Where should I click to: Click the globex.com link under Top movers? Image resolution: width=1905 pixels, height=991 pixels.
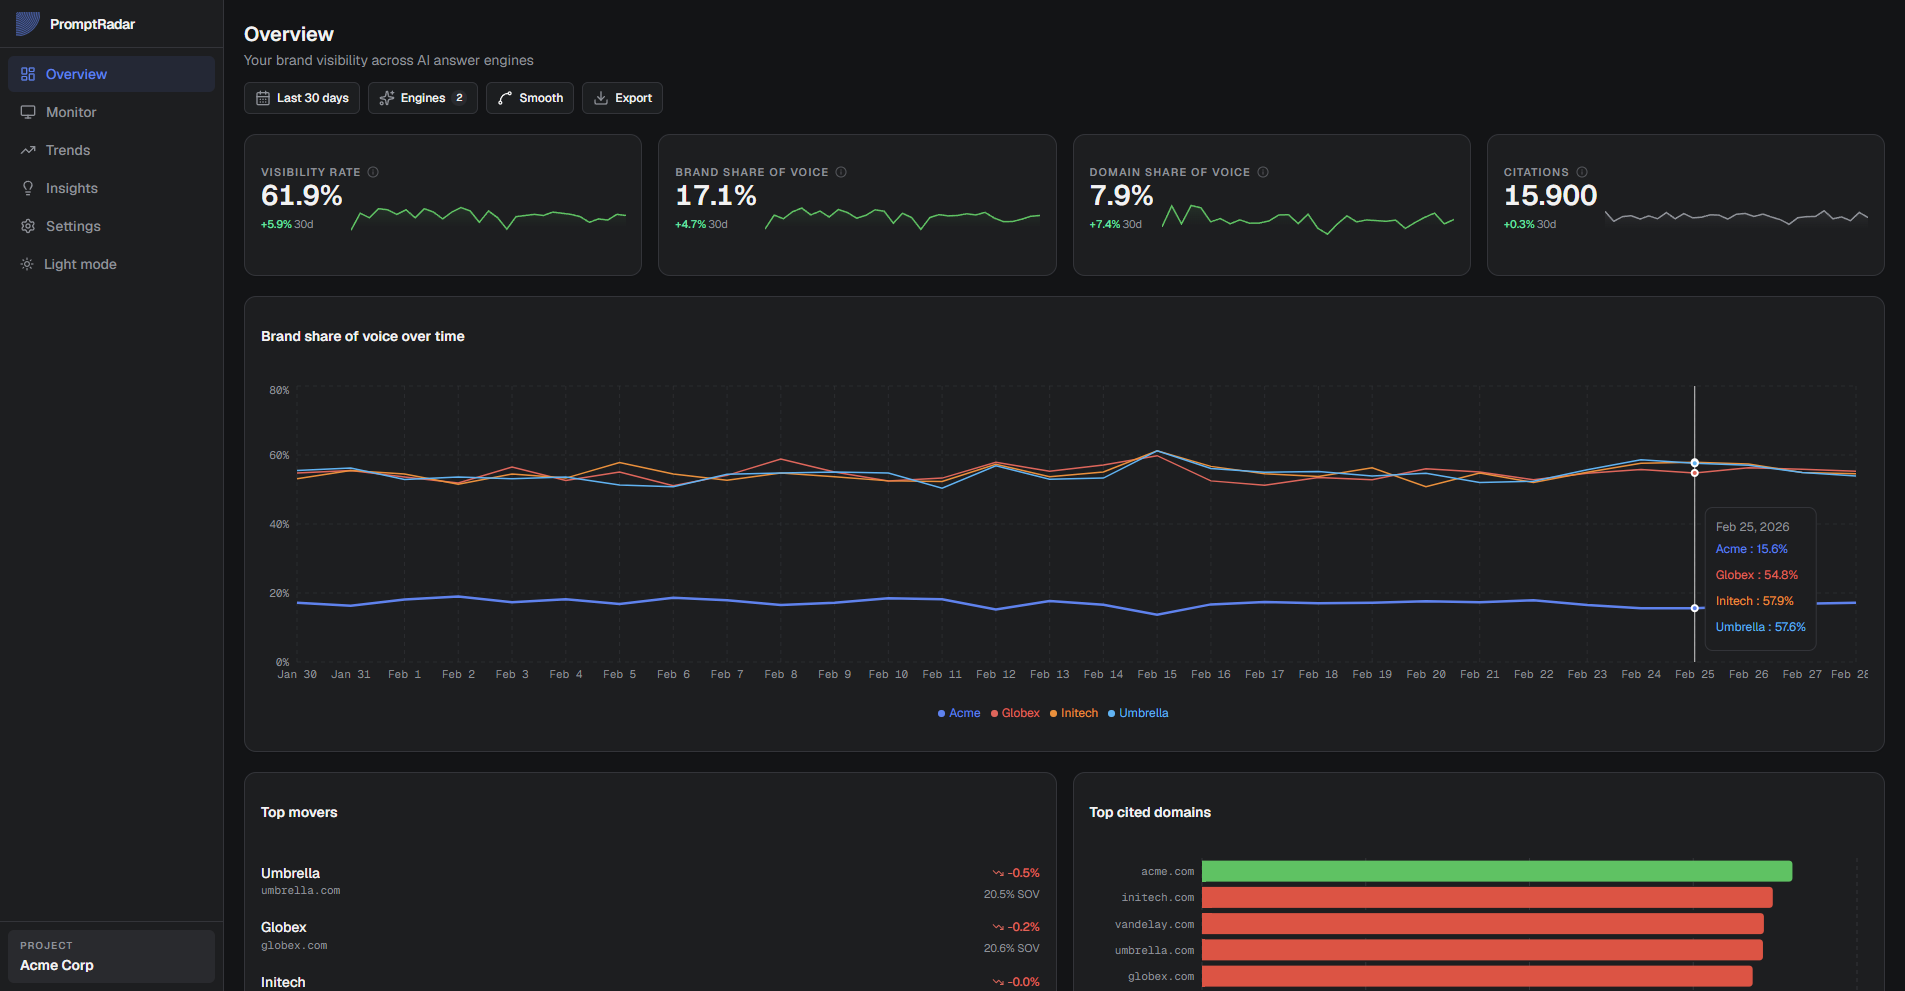[294, 945]
